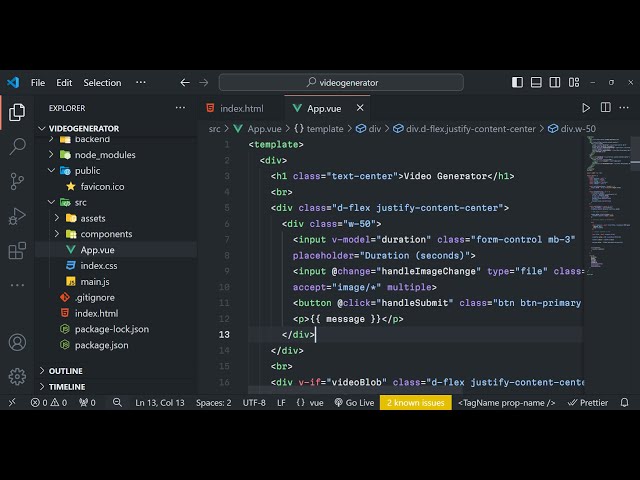Click the Accounts icon in activity bar
Viewport: 640px width, 480px height.
point(17,342)
